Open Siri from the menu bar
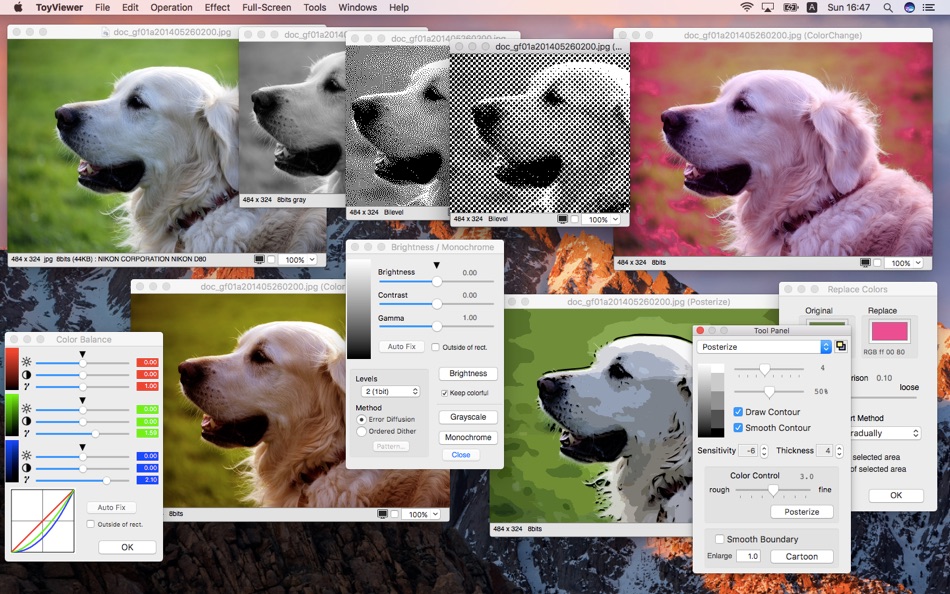This screenshot has height=594, width=950. coord(909,7)
